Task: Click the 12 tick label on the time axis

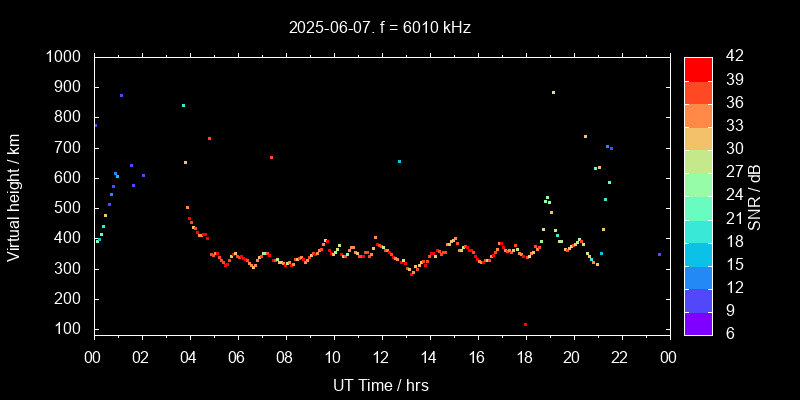Action: coord(381,357)
